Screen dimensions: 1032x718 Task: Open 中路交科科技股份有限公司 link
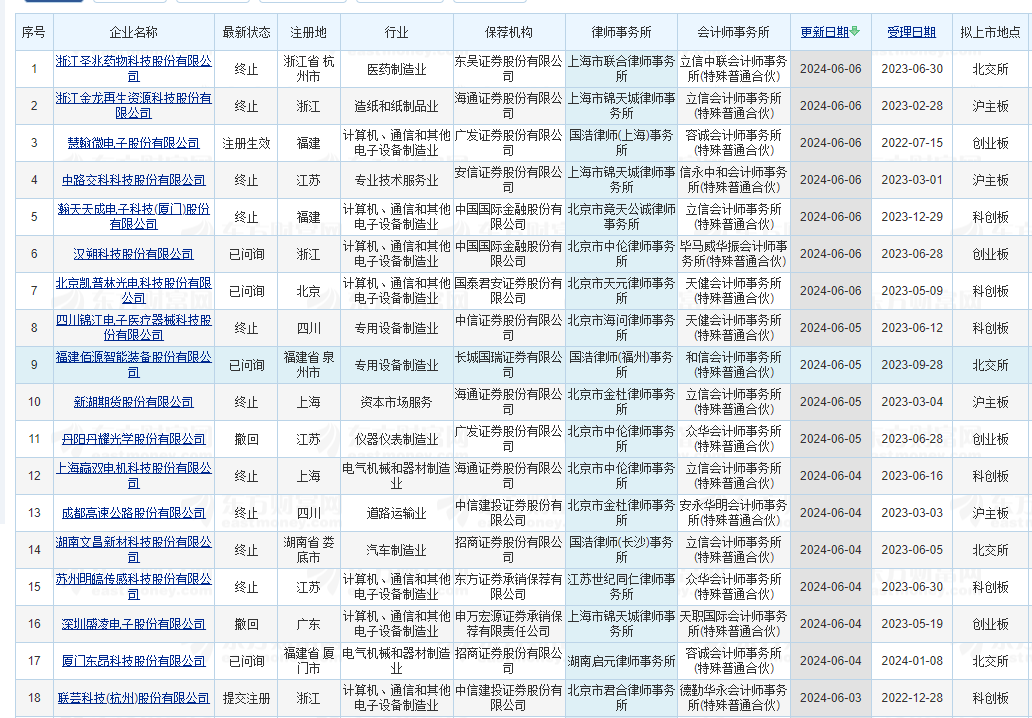pyautogui.click(x=134, y=180)
